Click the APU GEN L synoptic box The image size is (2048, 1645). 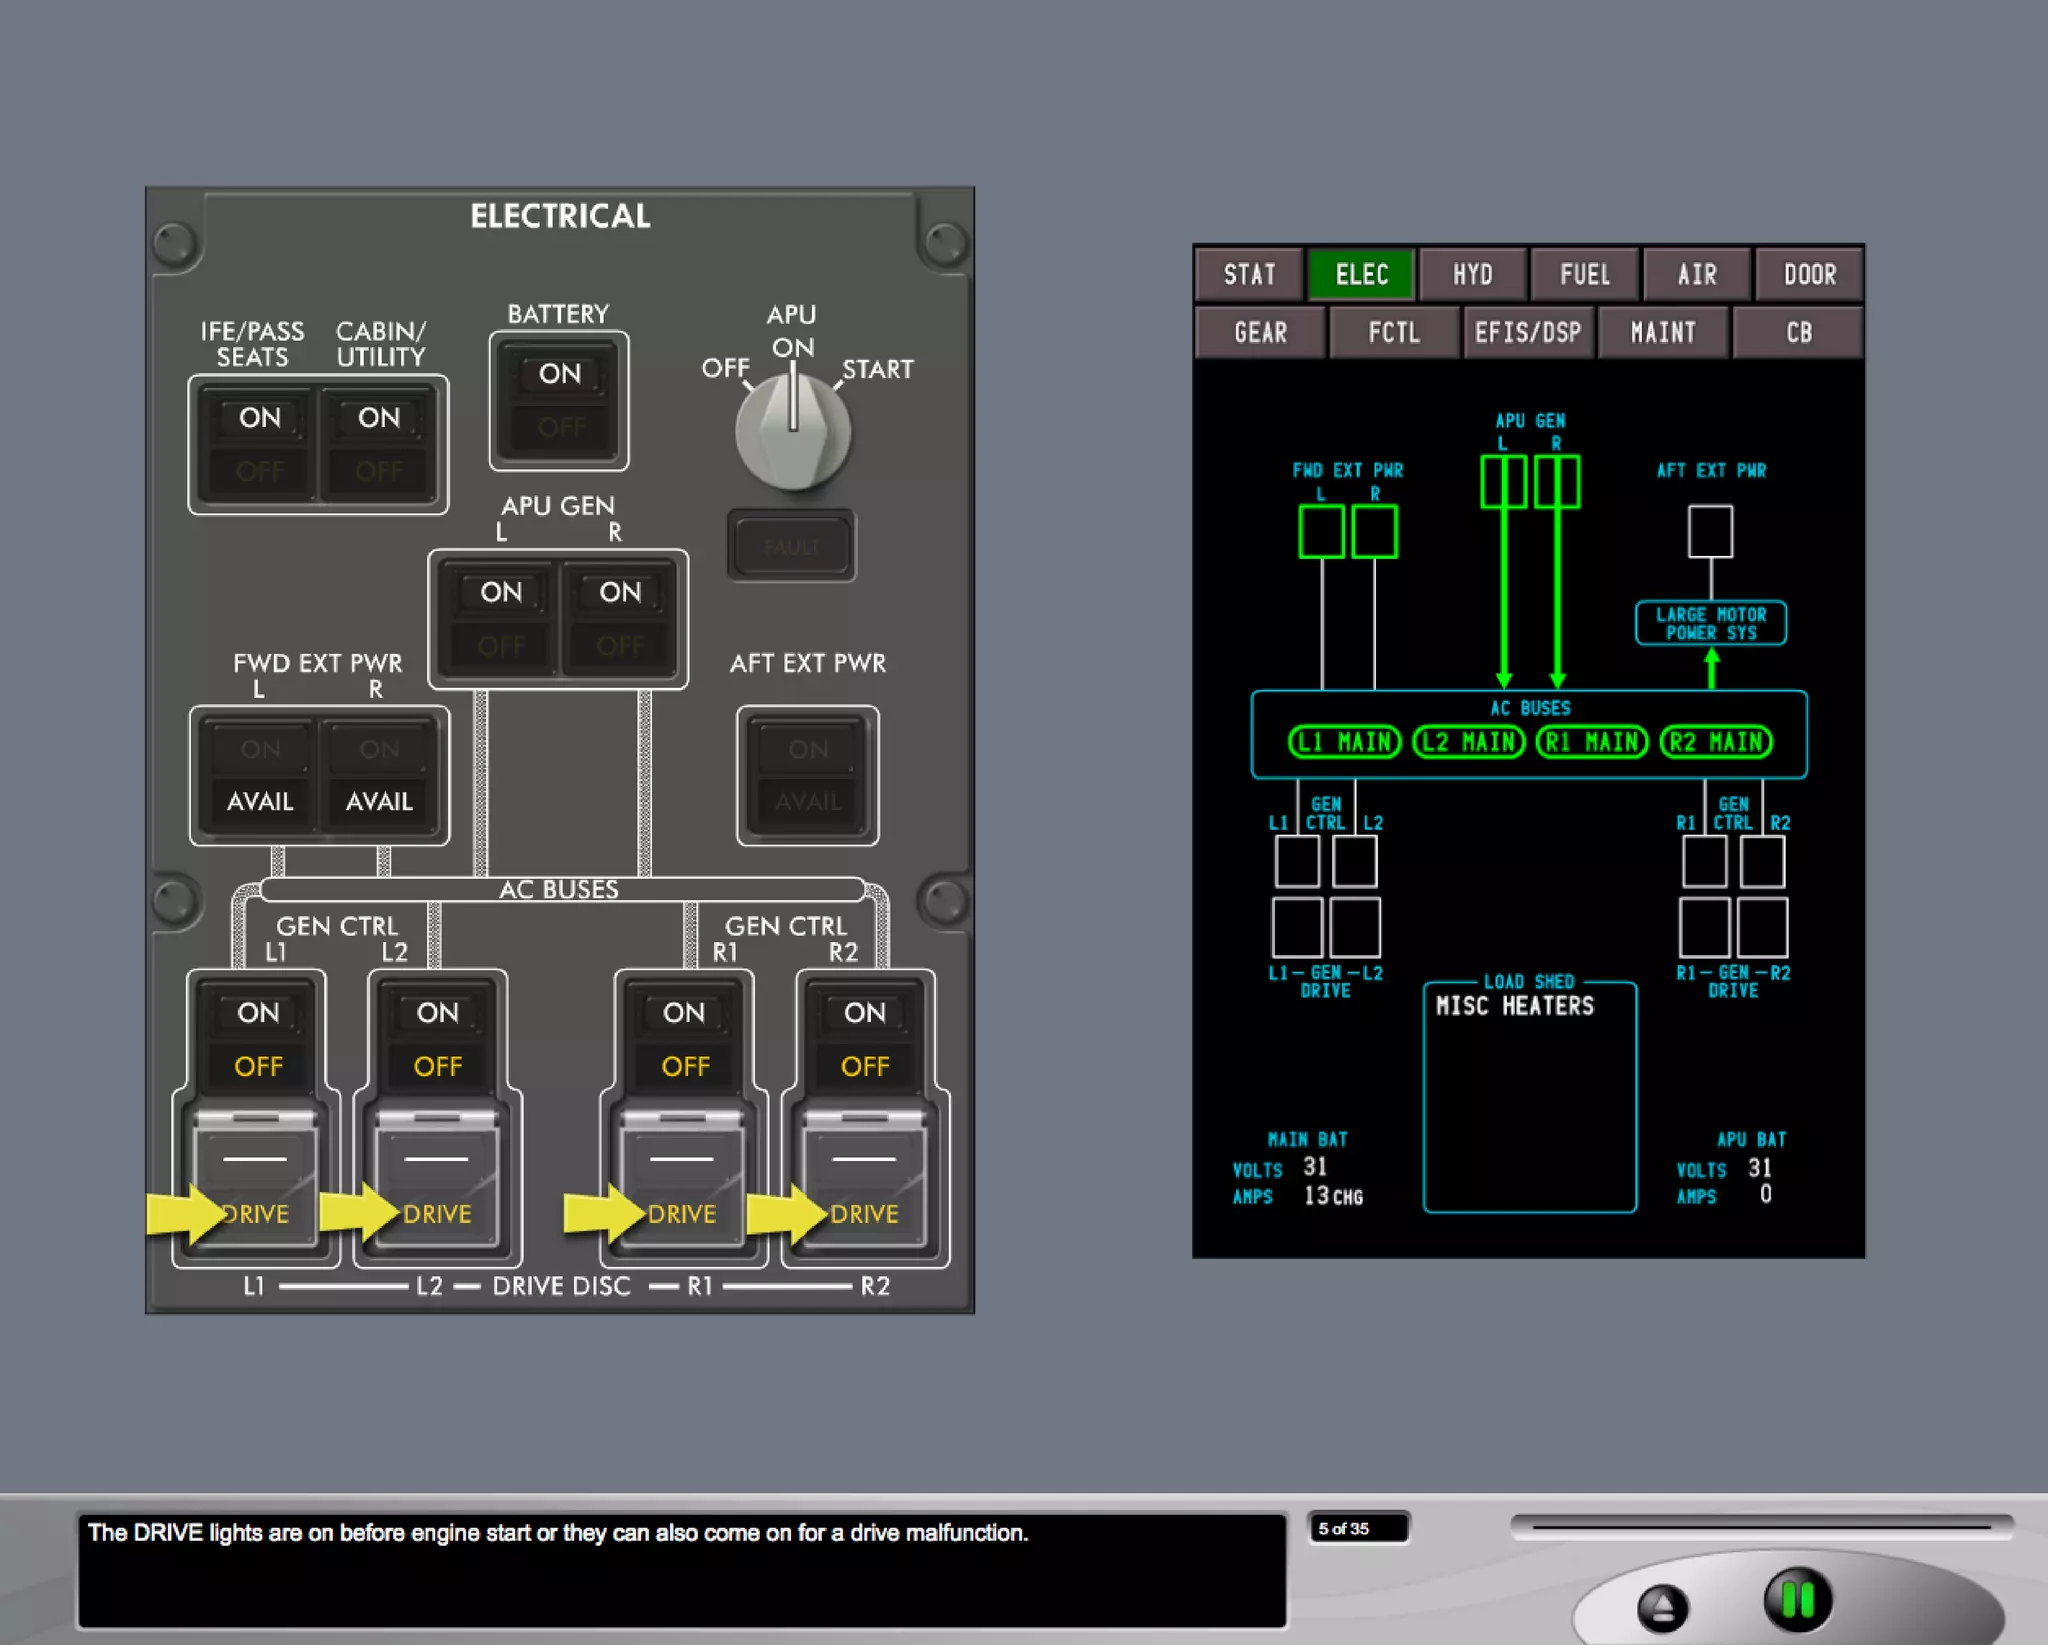tap(1503, 482)
